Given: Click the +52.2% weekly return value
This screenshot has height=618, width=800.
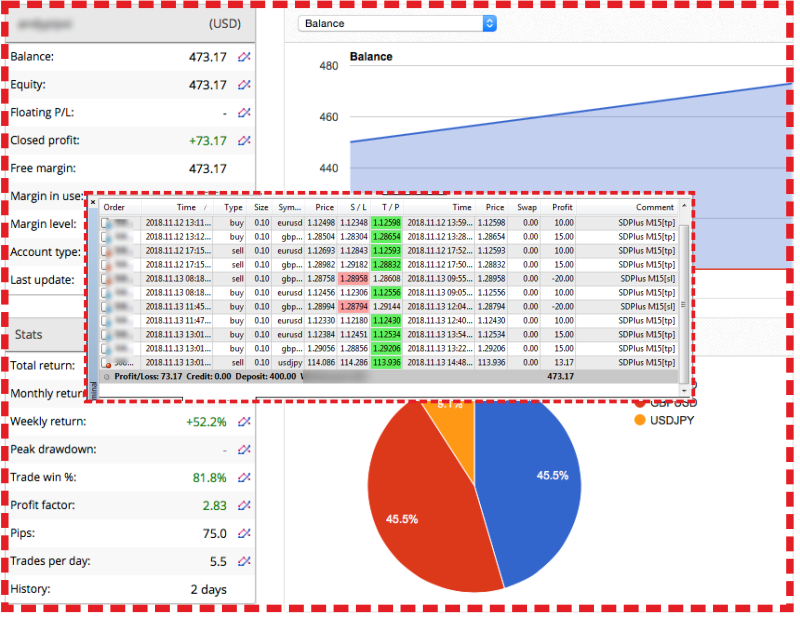Looking at the screenshot, I should pos(206,422).
